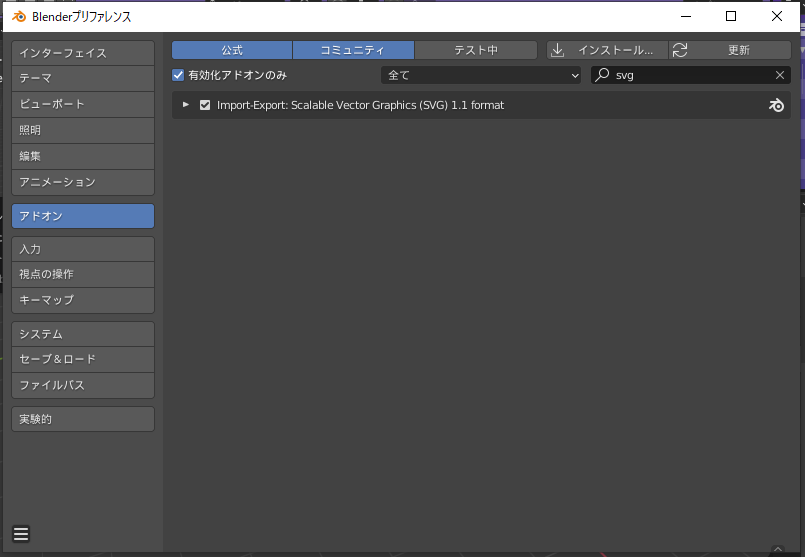Click the Blender official support icon on SVG row
This screenshot has width=805, height=557.
776,105
